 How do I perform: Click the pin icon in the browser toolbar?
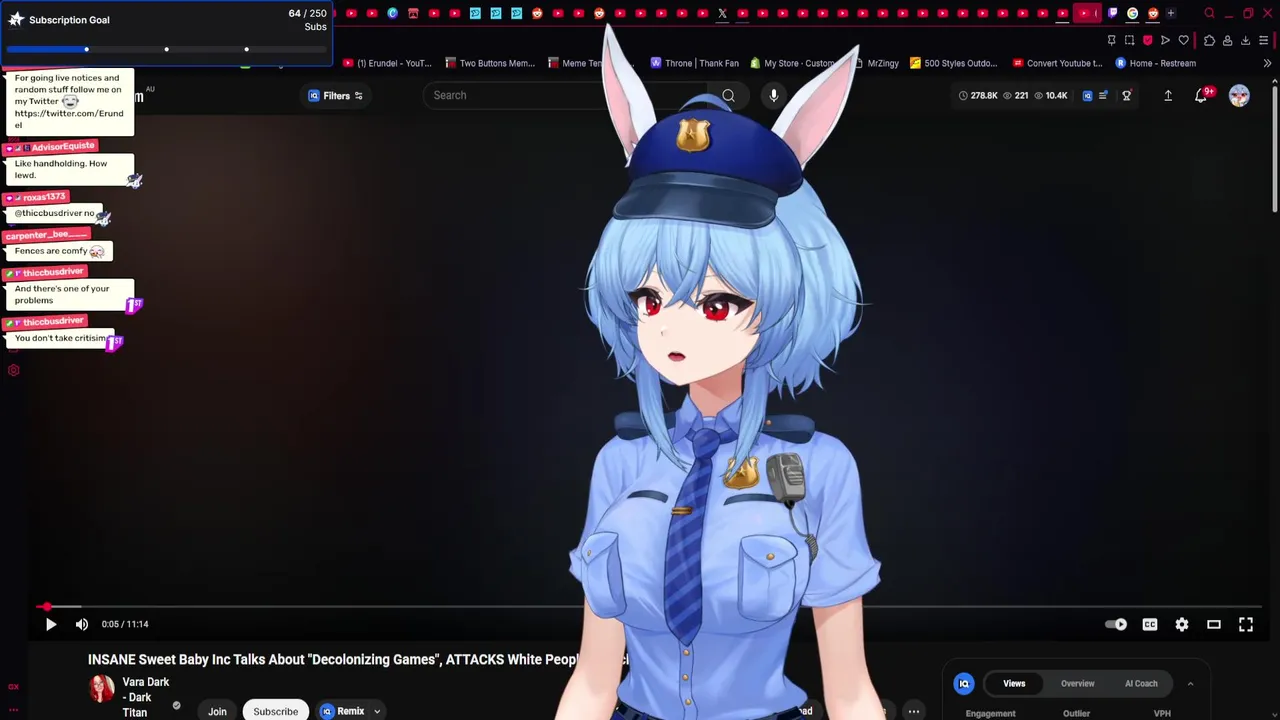pos(1111,40)
